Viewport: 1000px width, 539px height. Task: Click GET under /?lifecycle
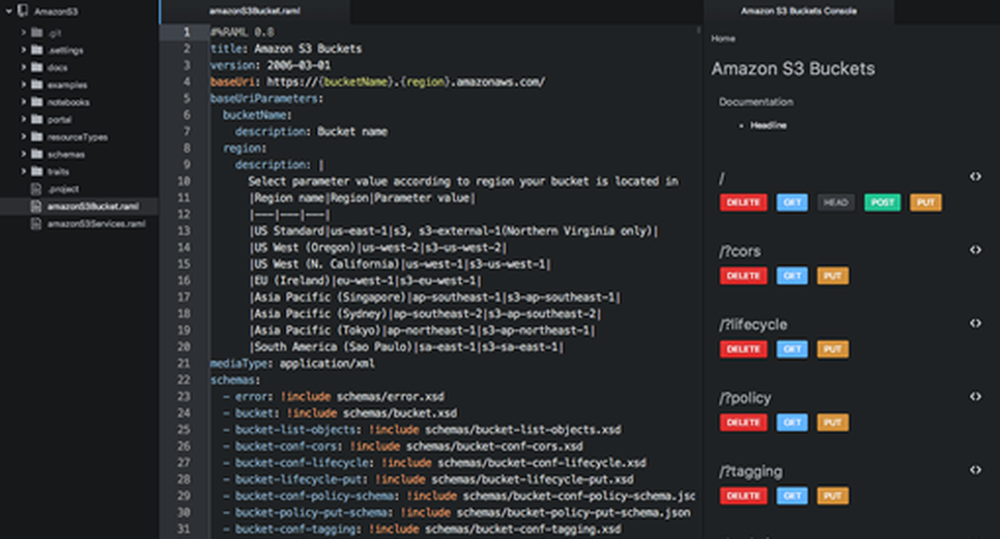(x=792, y=349)
